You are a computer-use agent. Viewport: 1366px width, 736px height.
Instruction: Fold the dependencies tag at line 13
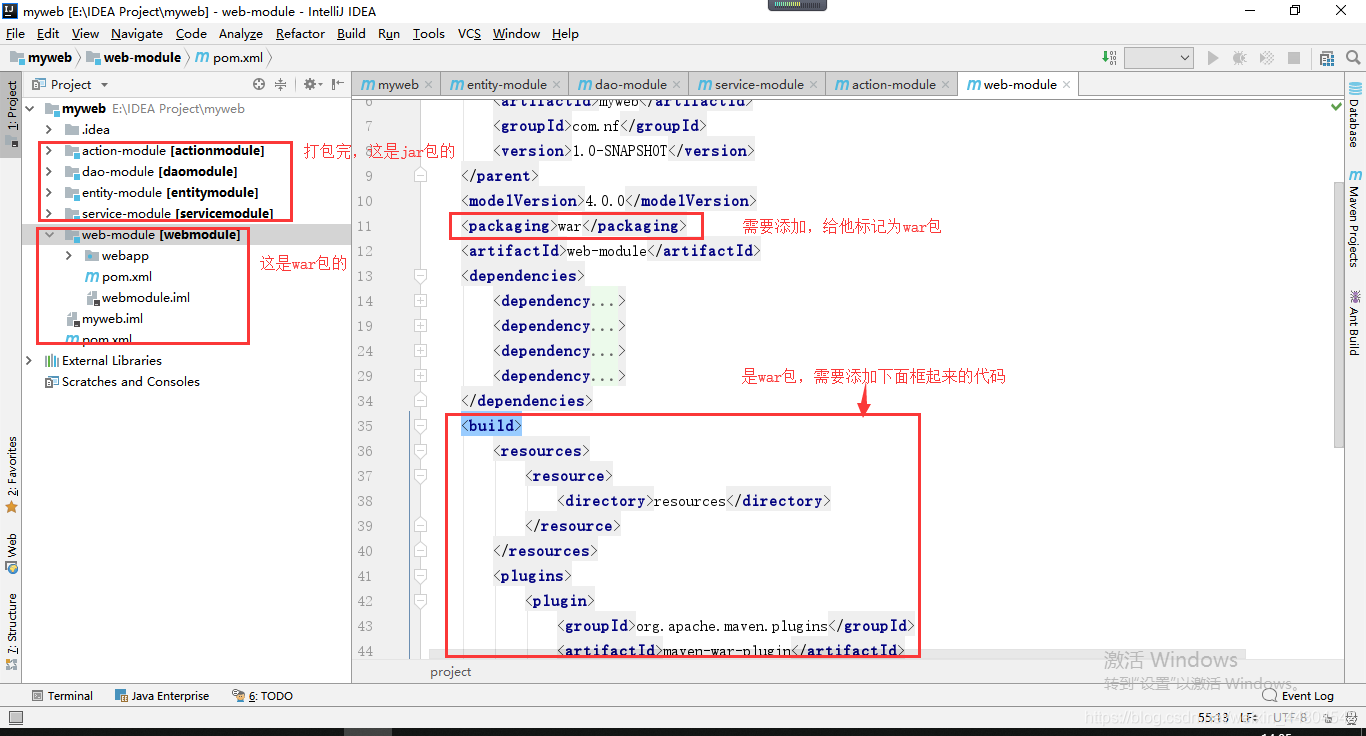point(420,276)
